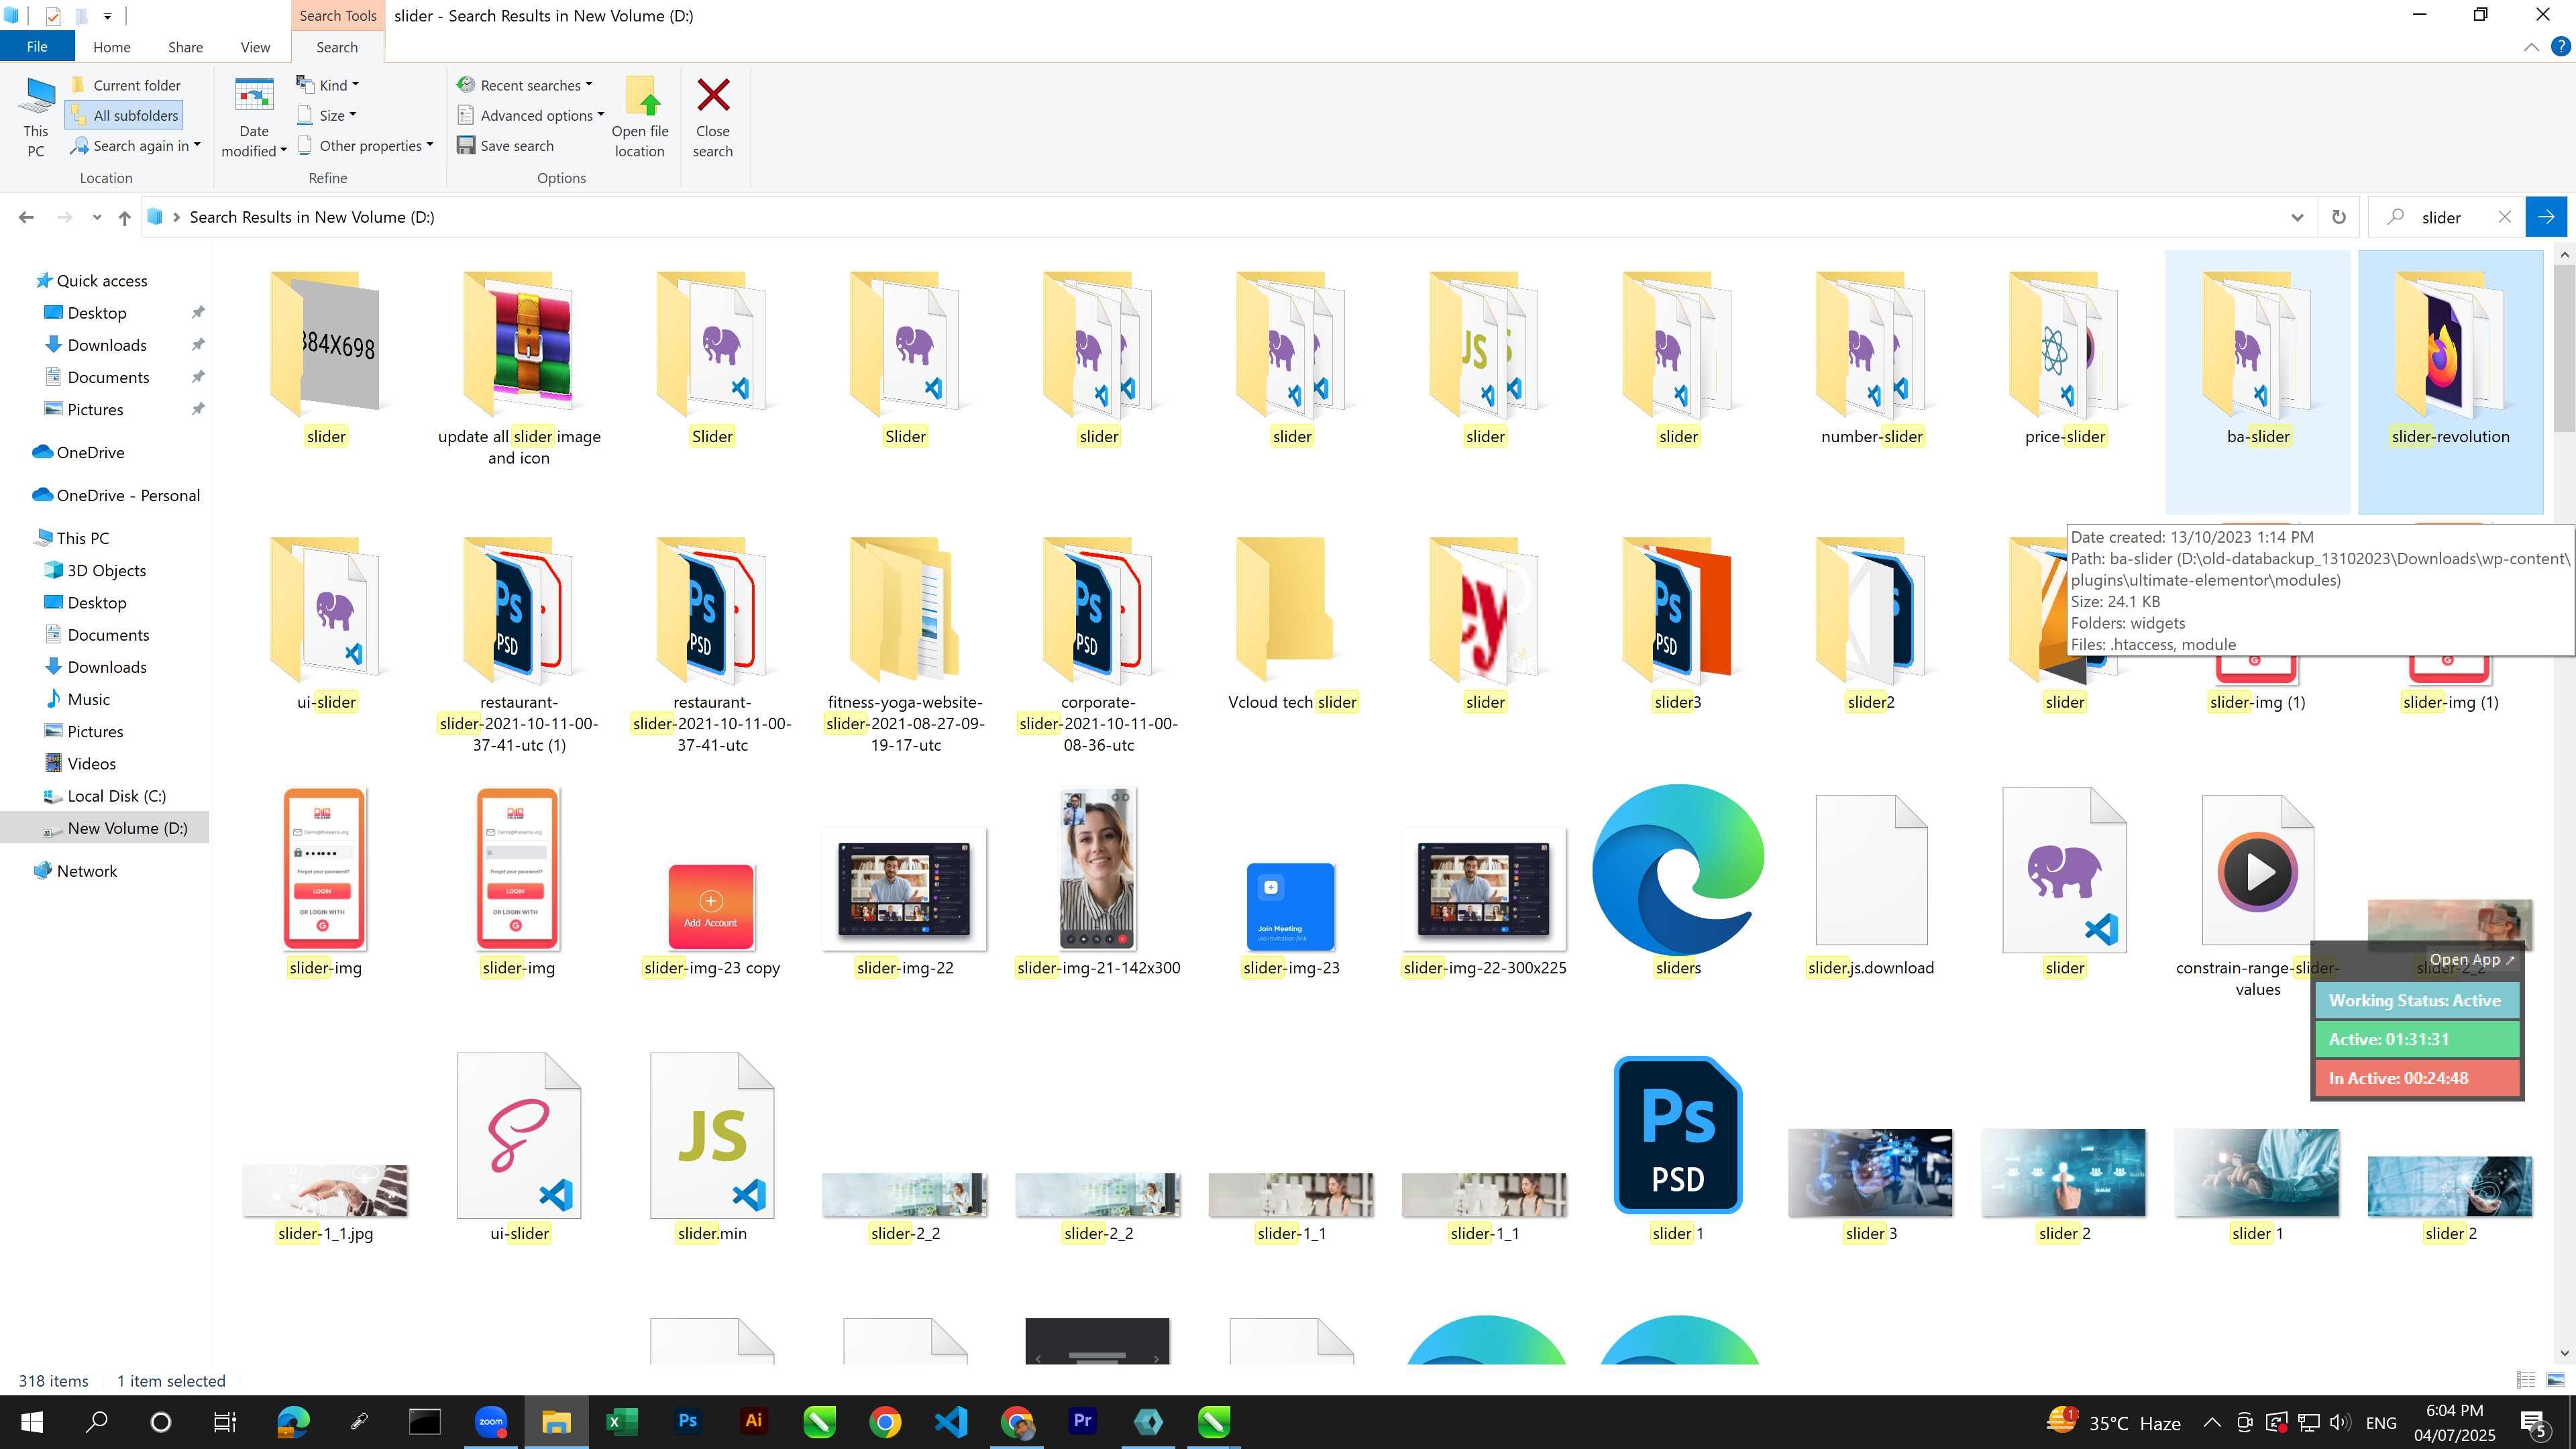
Task: Click the blue search go arrow
Action: pyautogui.click(x=2546, y=217)
